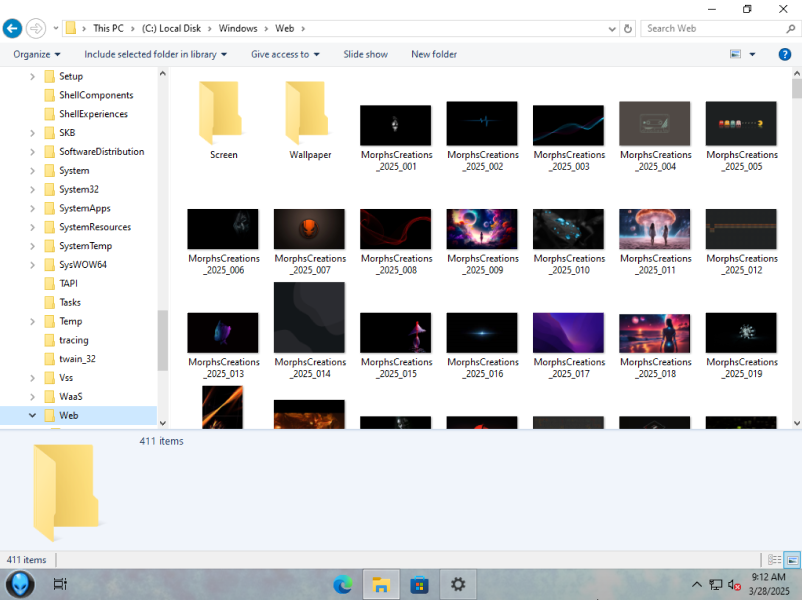
Task: Click the MorphsCreations_2025_016 file name
Action: point(483,368)
